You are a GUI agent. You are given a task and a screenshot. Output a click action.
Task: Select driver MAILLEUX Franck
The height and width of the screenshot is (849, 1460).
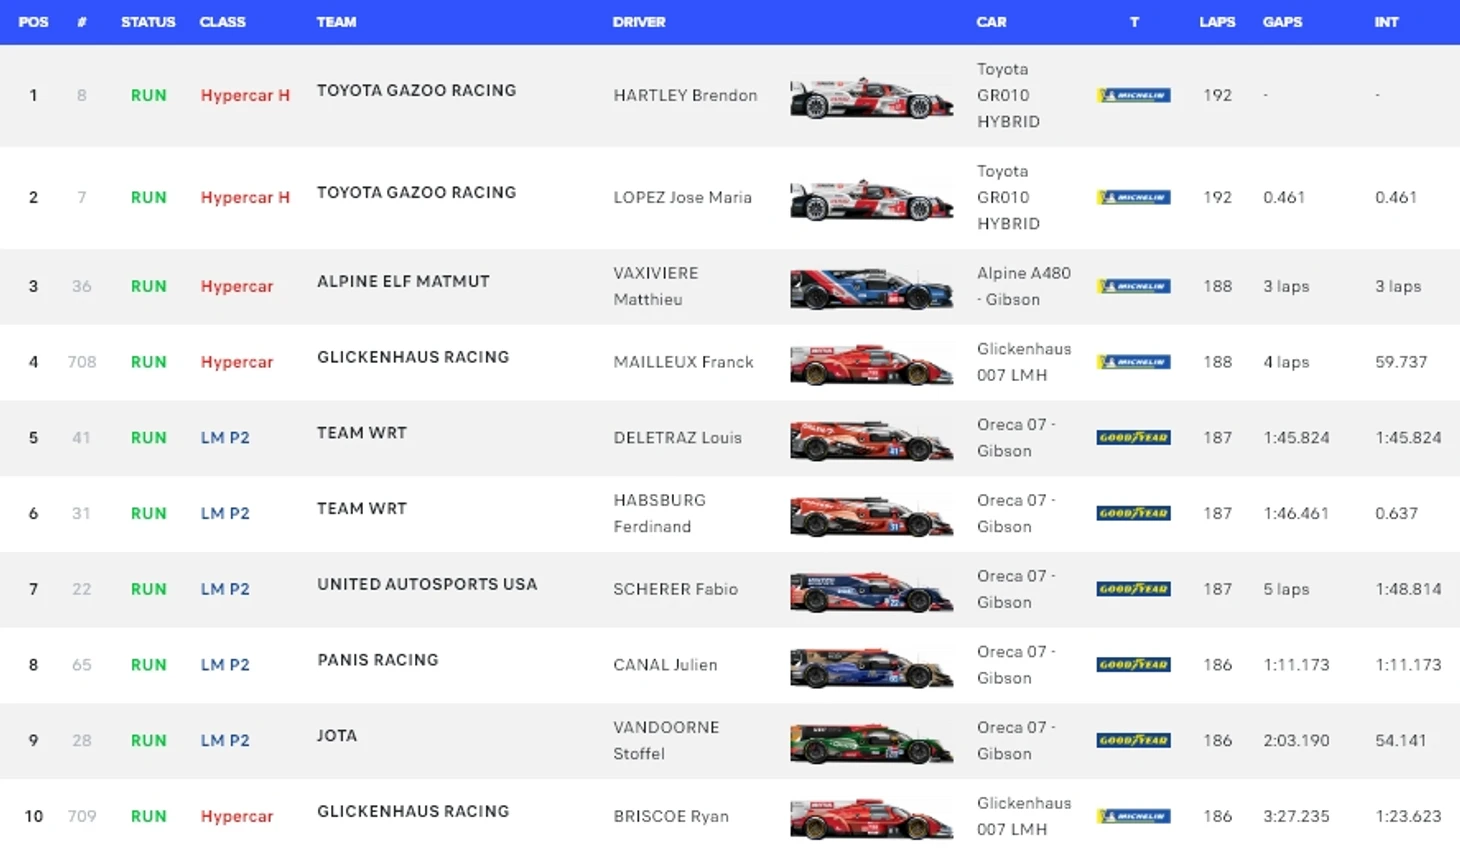click(x=683, y=362)
